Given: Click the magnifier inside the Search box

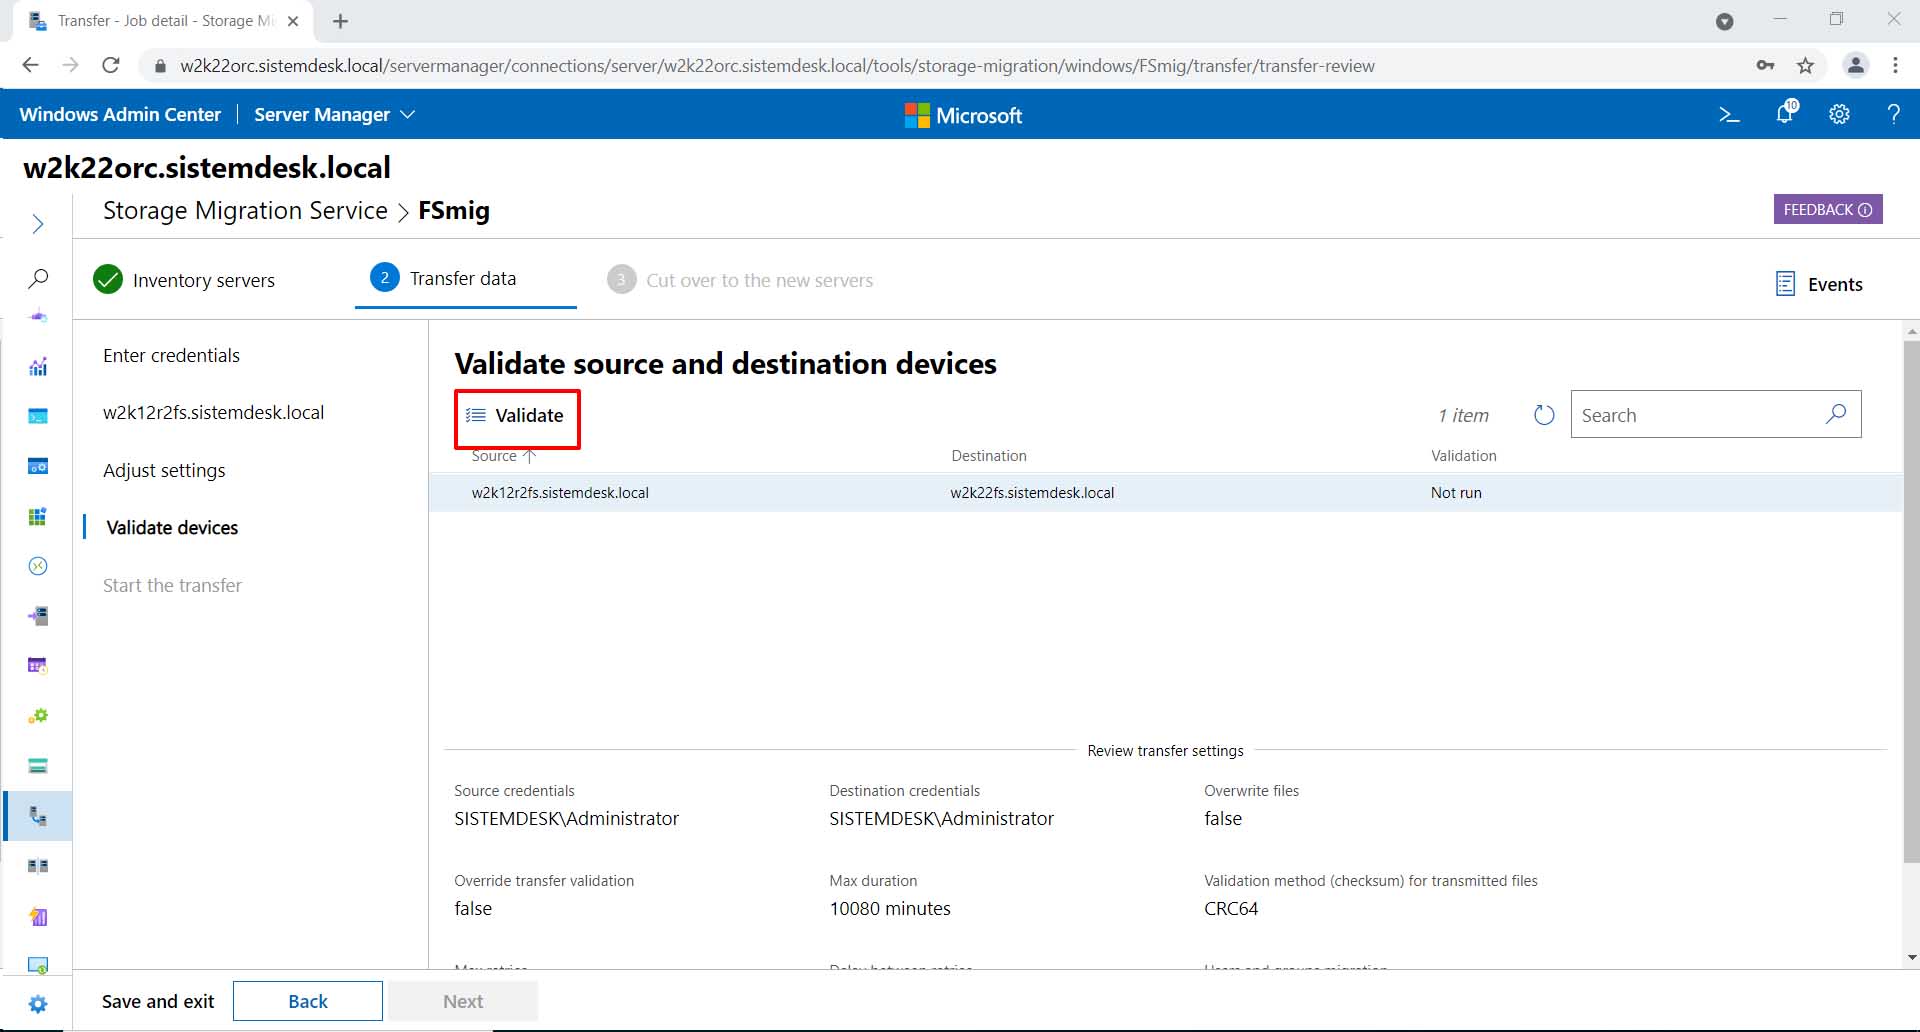Looking at the screenshot, I should (x=1836, y=414).
